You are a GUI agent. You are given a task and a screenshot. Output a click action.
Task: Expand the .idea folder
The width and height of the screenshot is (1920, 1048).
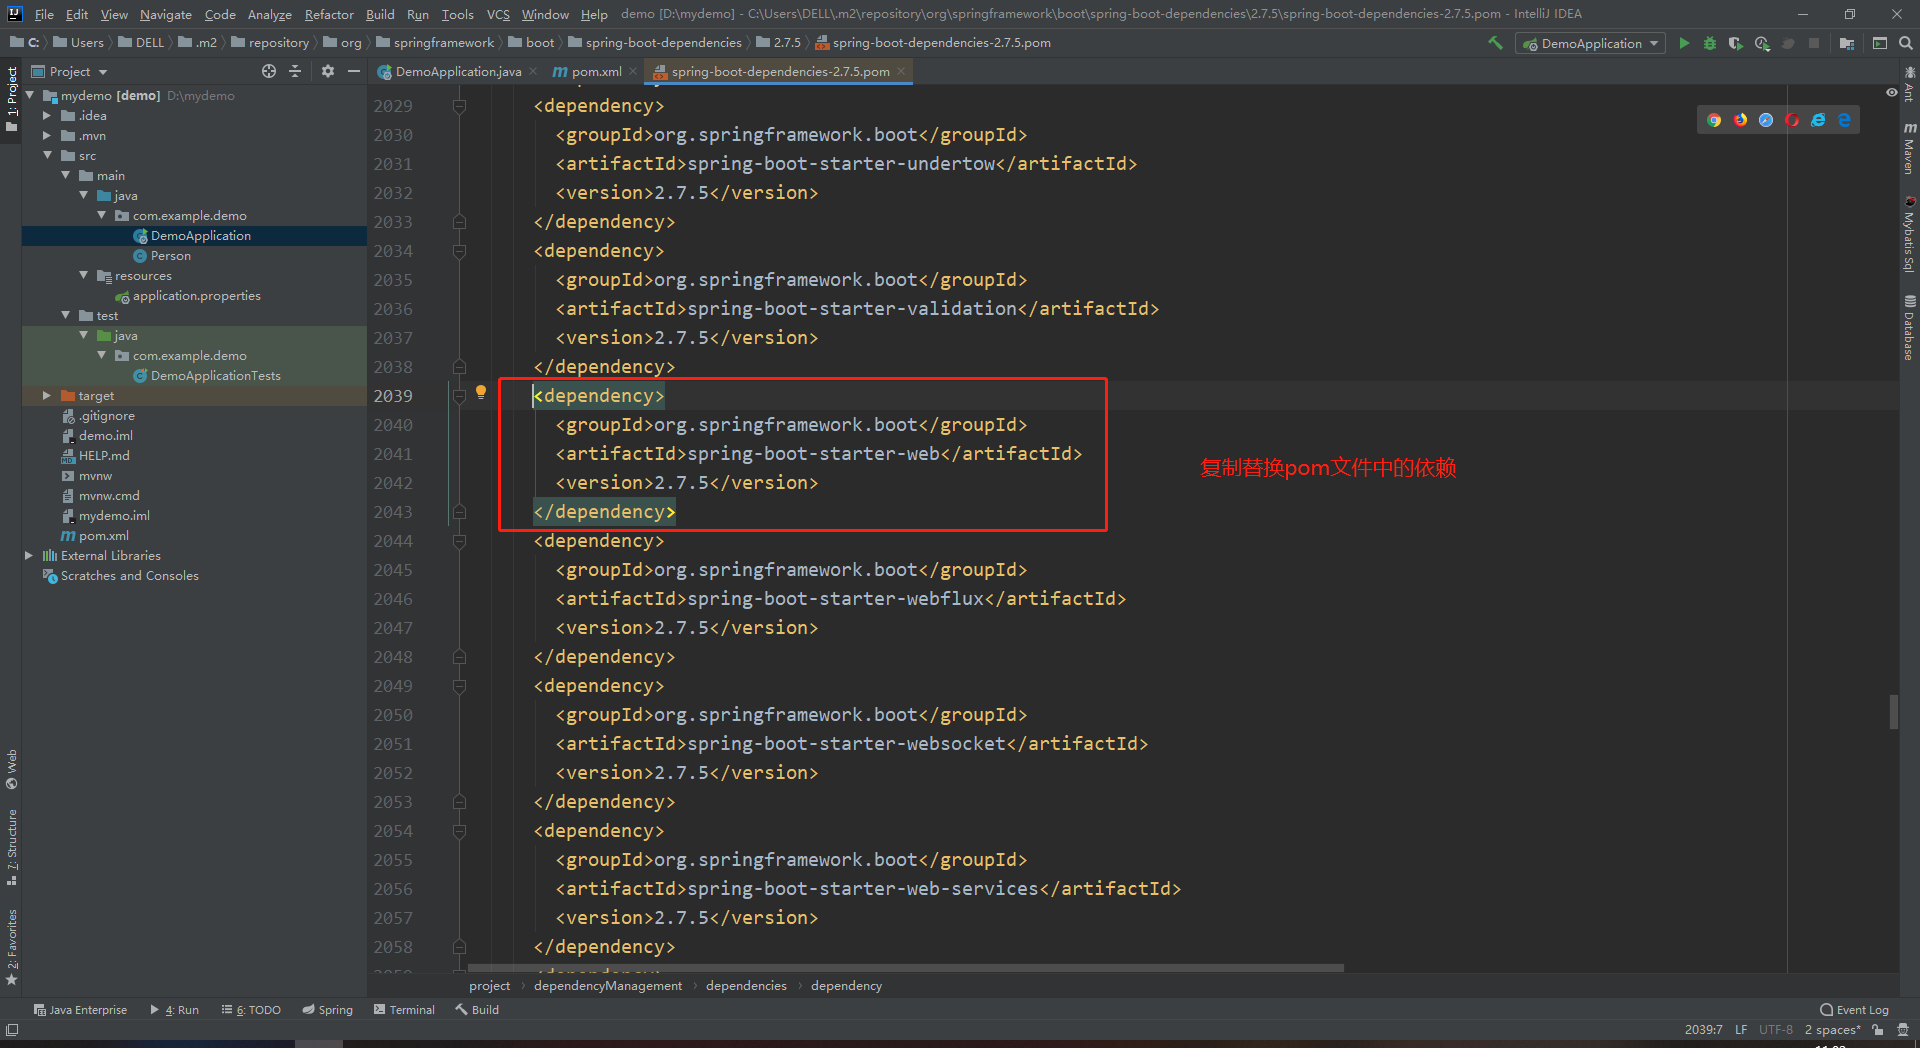coord(46,115)
